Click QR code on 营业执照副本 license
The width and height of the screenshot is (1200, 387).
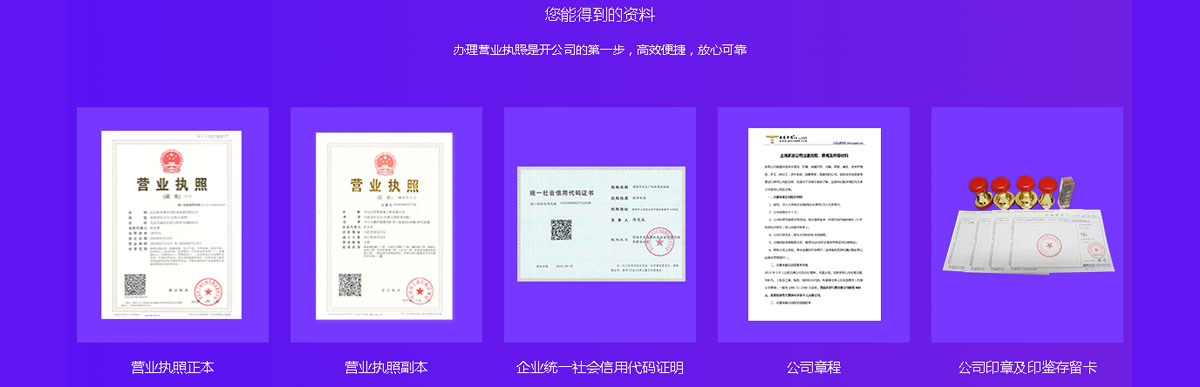[x=349, y=284]
